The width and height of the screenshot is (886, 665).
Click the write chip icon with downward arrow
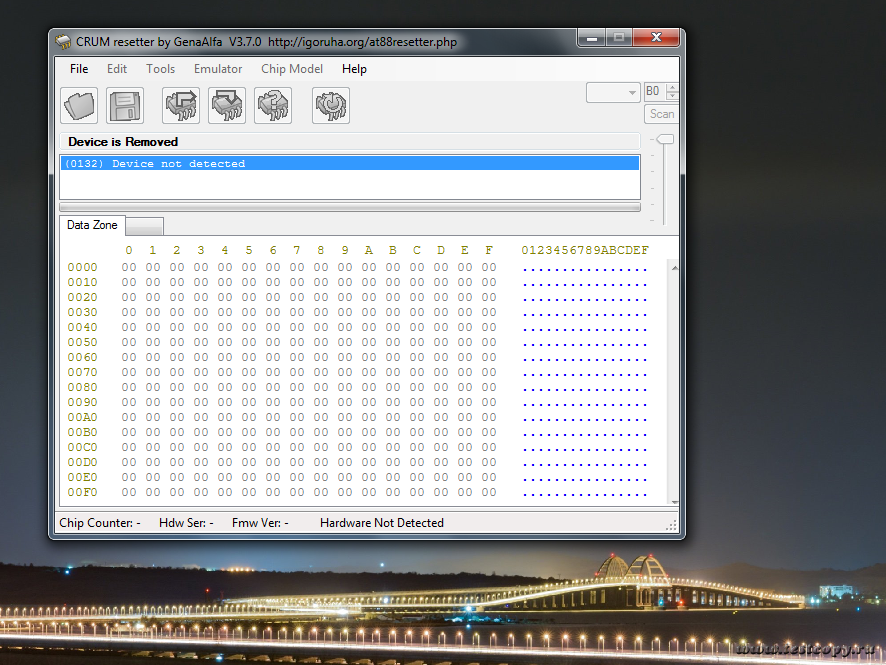click(x=227, y=106)
